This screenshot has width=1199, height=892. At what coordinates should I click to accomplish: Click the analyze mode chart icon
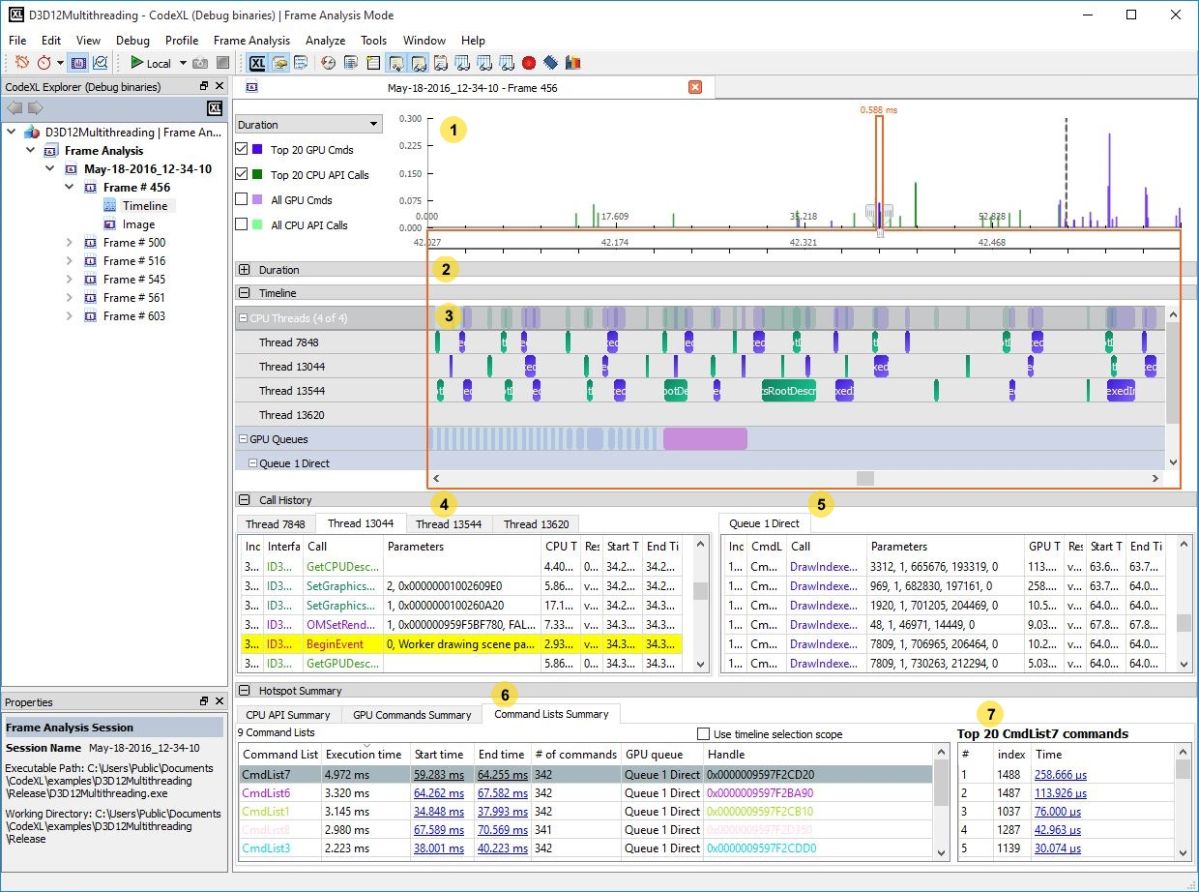click(x=100, y=63)
